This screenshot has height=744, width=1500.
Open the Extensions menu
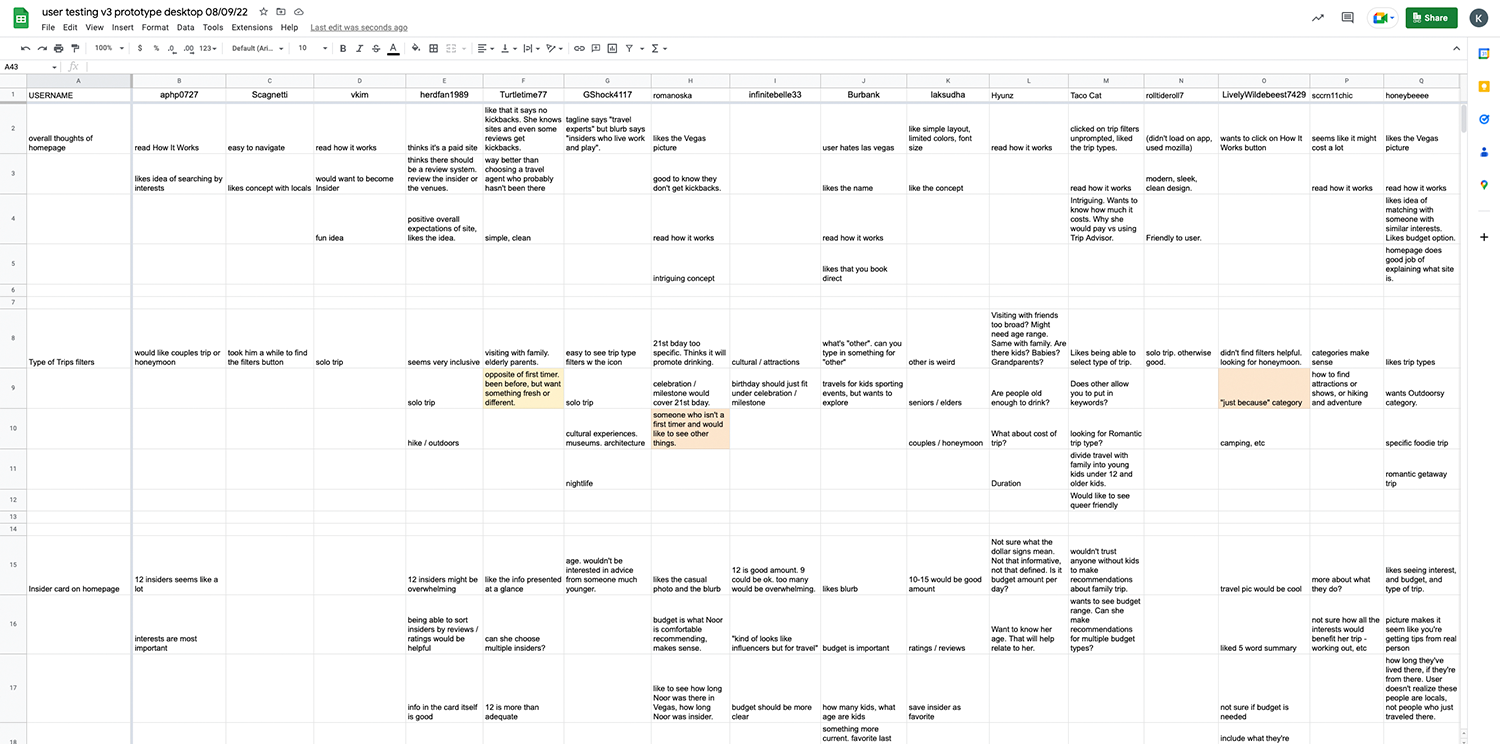click(251, 28)
